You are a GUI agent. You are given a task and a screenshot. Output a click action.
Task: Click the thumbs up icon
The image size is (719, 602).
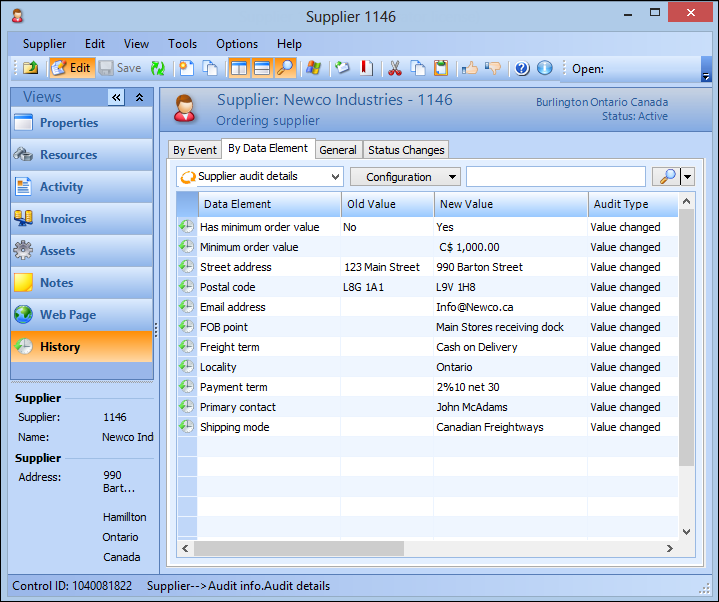470,68
